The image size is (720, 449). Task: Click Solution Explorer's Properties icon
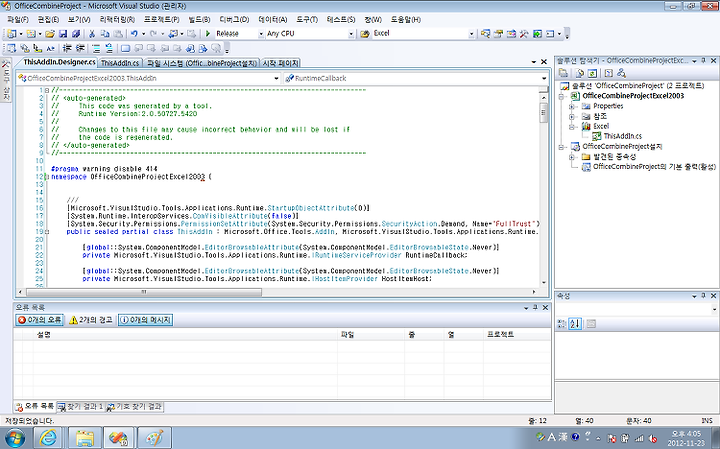(563, 73)
